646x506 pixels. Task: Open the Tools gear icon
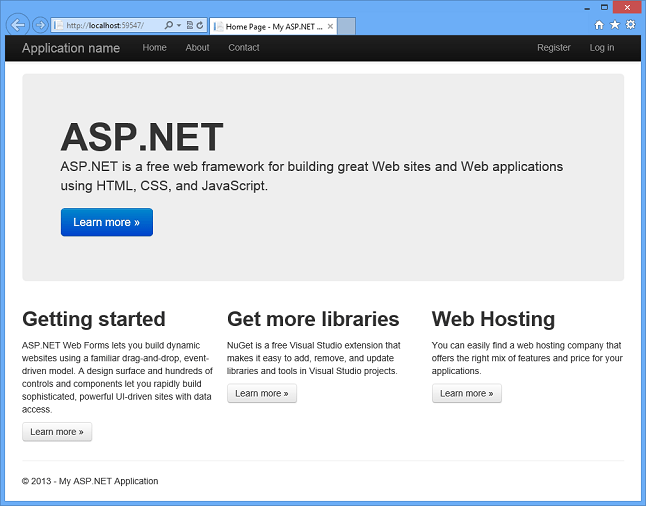pyautogui.click(x=630, y=24)
